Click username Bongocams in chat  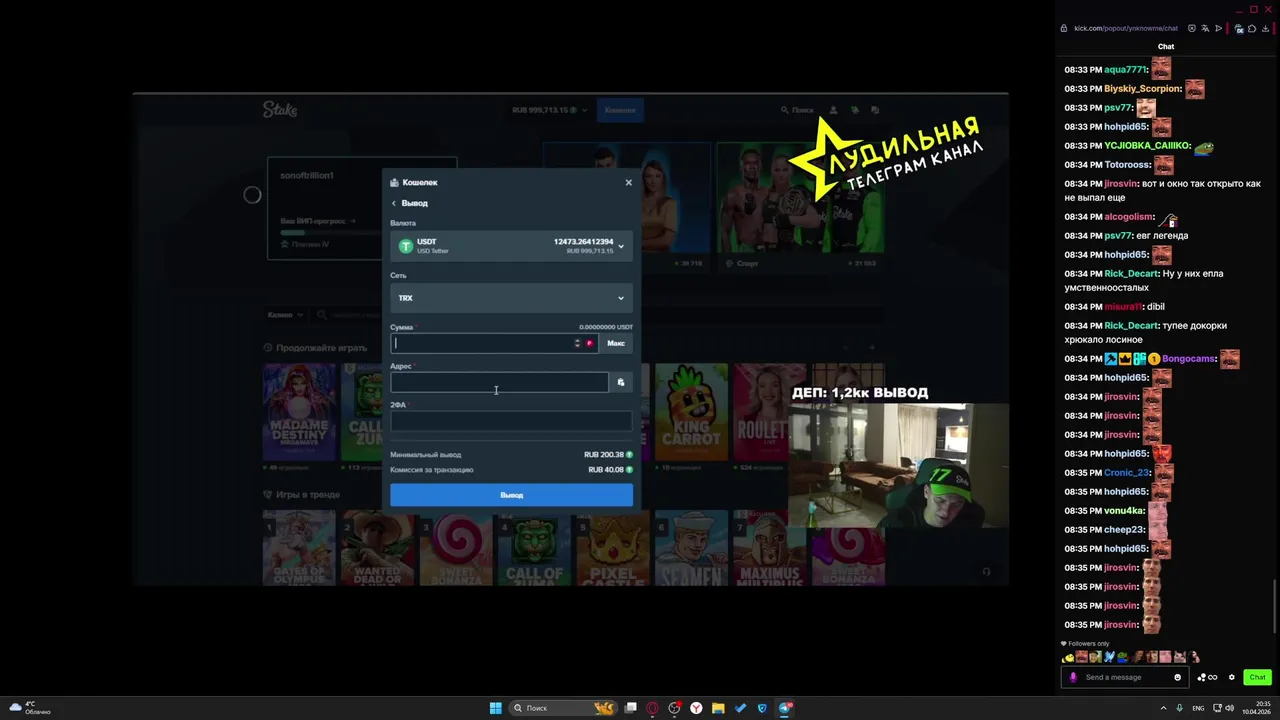point(1189,359)
